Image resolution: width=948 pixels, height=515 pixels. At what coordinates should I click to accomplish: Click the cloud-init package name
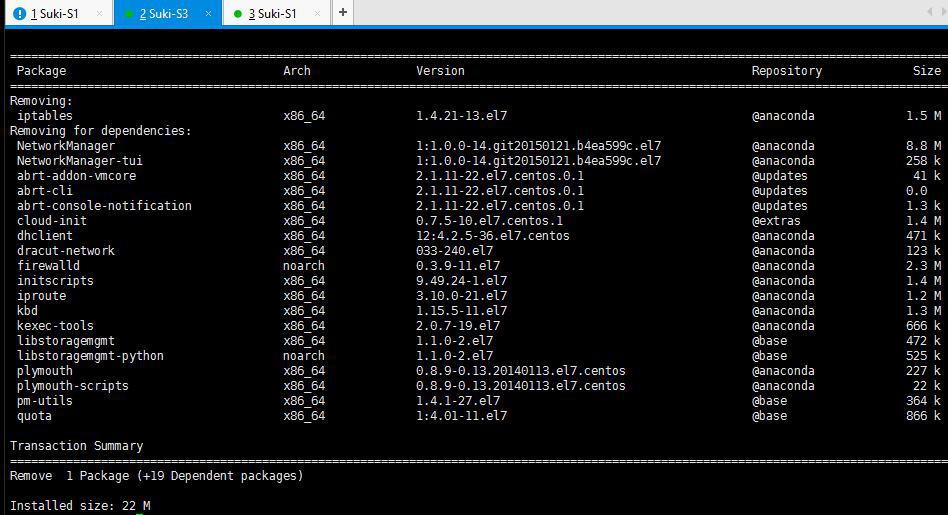coord(51,221)
